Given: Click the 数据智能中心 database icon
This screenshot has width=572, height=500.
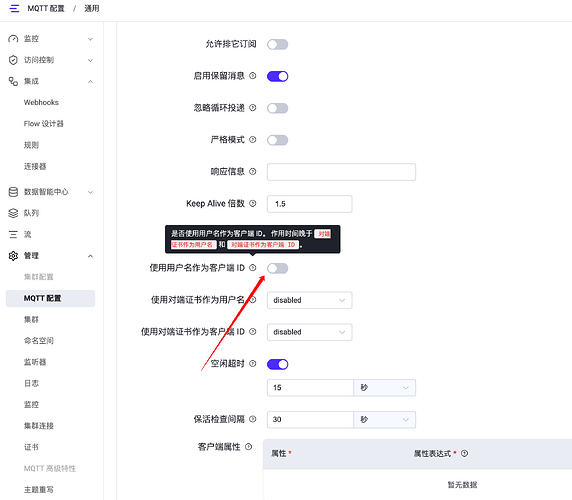Looking at the screenshot, I should 13,192.
